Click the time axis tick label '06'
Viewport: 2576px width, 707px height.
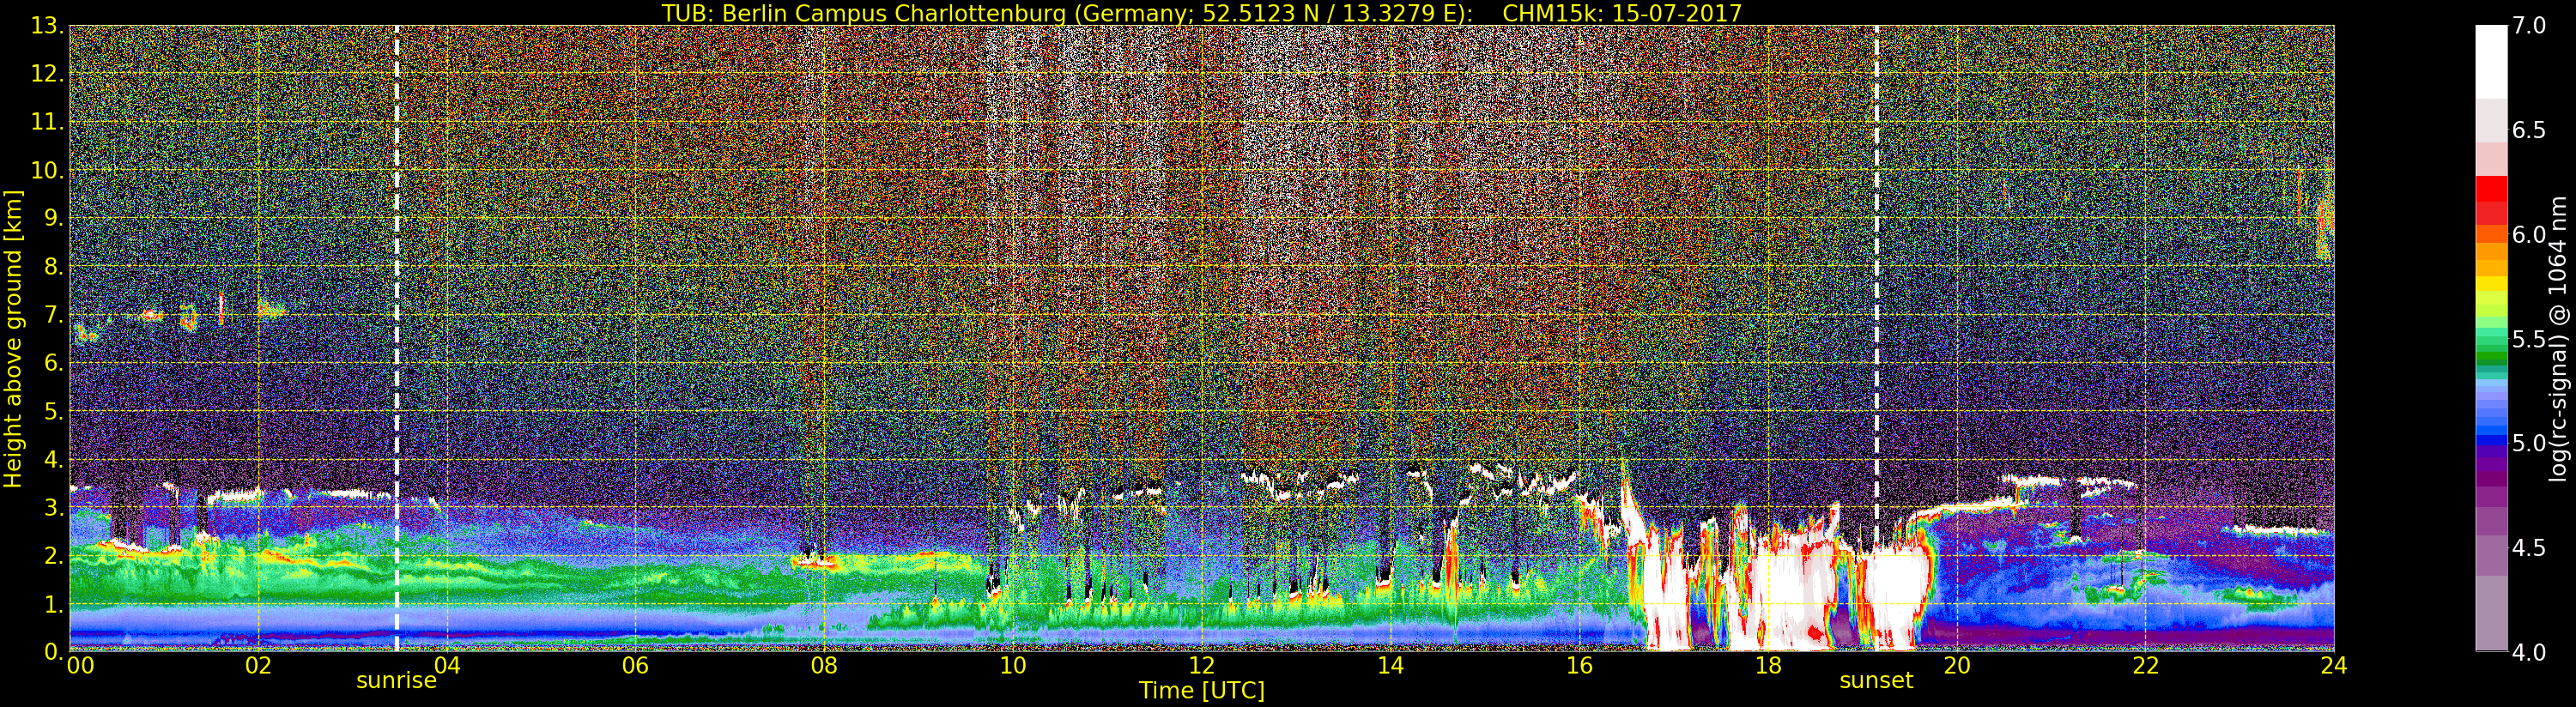coord(635,665)
